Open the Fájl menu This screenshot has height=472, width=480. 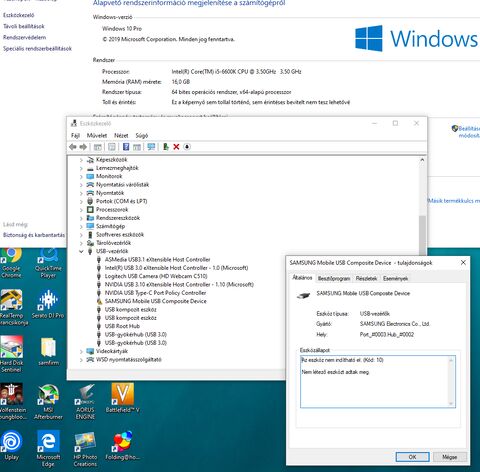point(75,135)
